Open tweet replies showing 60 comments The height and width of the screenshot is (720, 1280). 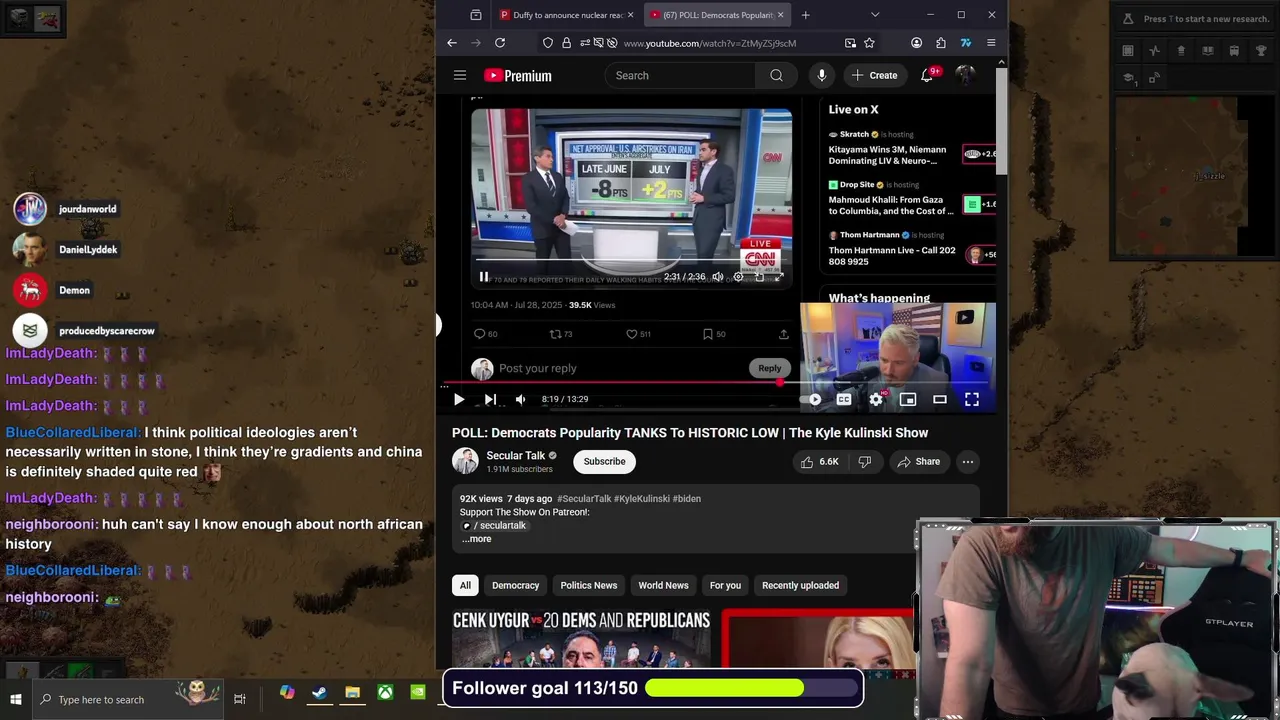tap(485, 334)
